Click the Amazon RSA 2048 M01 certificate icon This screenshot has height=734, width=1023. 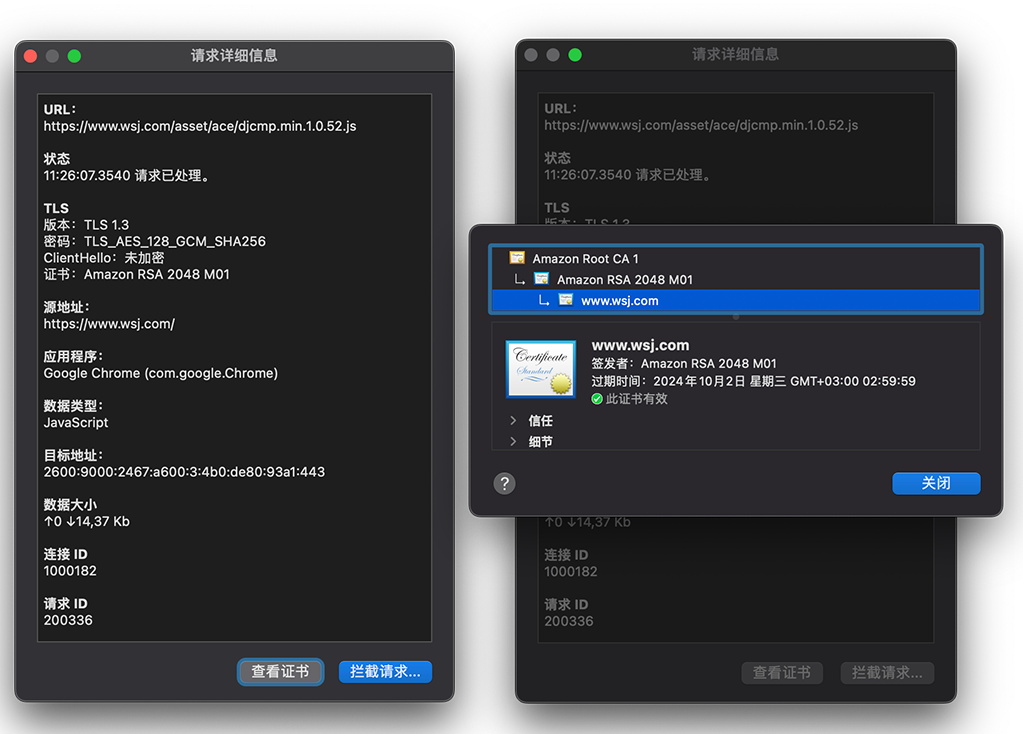click(x=542, y=279)
